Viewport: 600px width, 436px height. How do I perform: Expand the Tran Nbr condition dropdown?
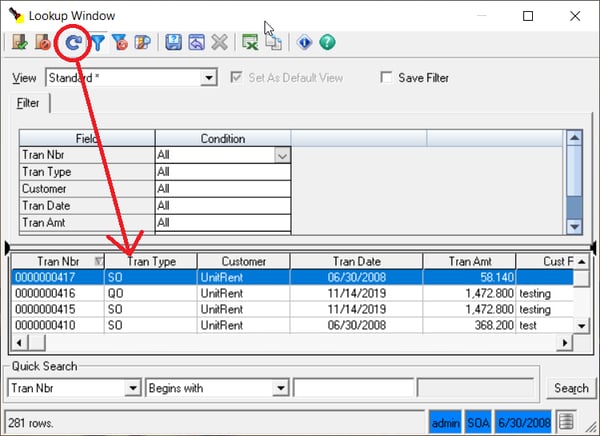pos(282,155)
